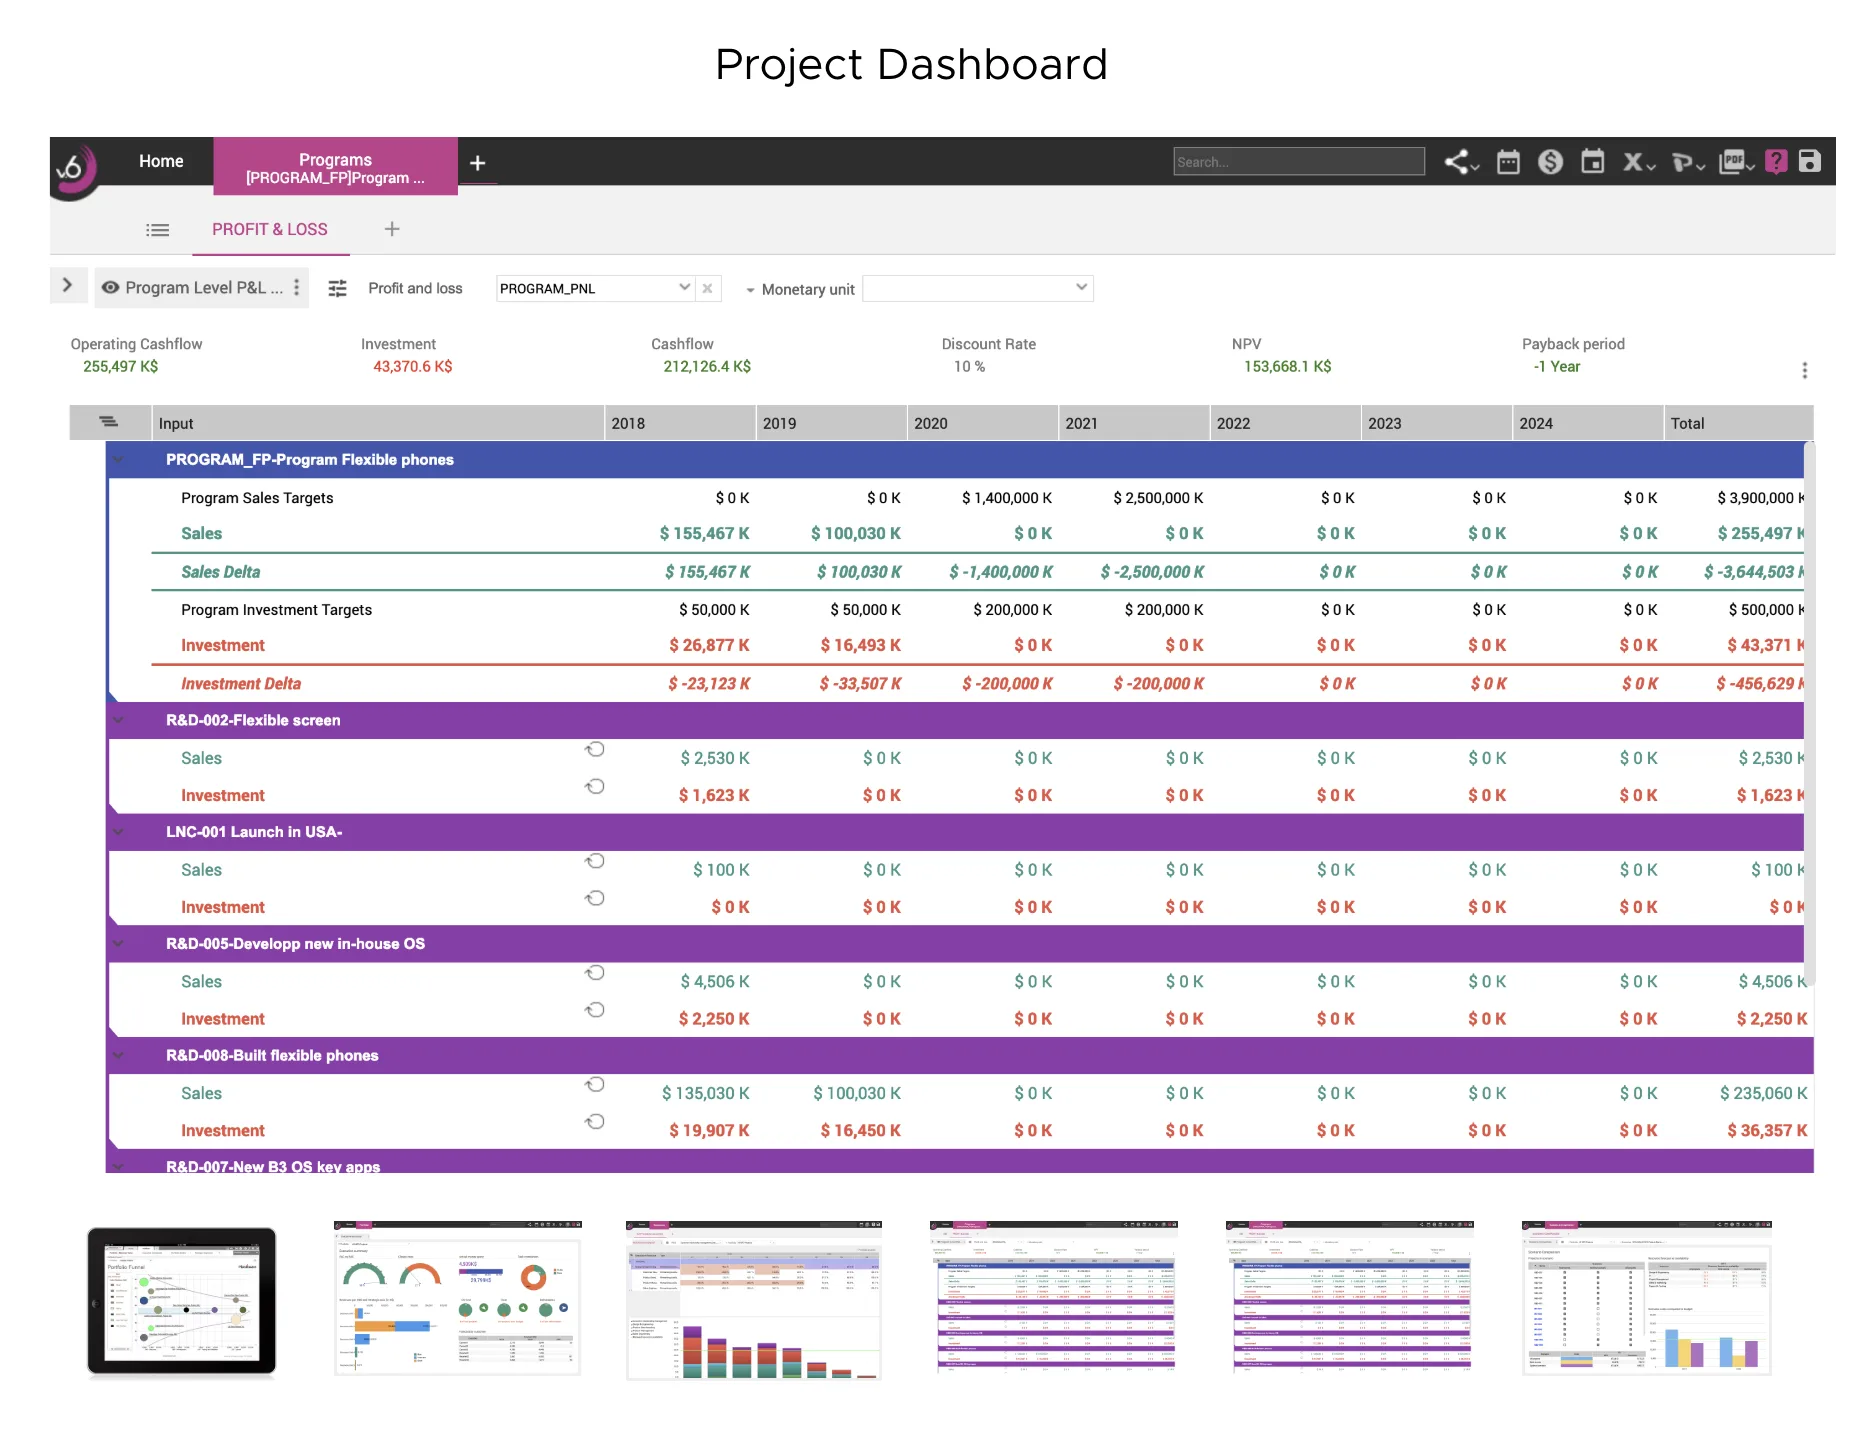The image size is (1874, 1434).
Task: Click the 2018 column header
Action: pos(680,423)
